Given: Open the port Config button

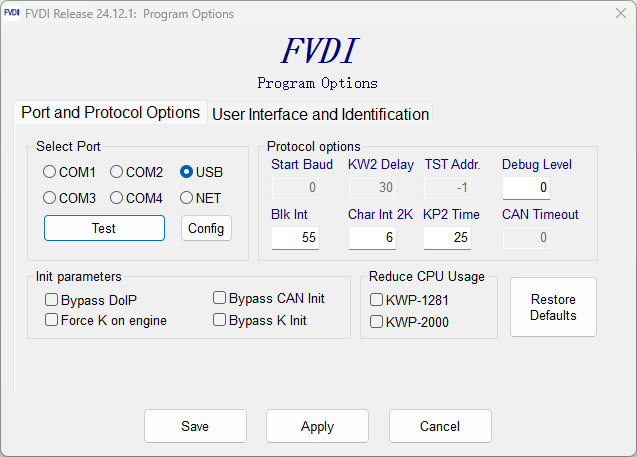Looking at the screenshot, I should tap(206, 228).
